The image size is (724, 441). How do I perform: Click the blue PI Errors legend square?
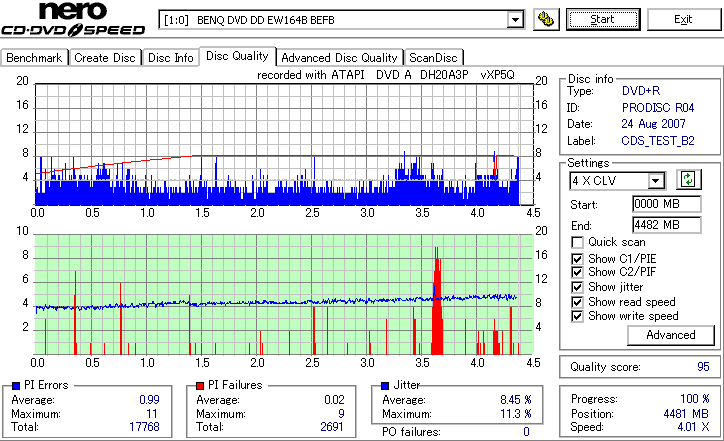point(16,386)
